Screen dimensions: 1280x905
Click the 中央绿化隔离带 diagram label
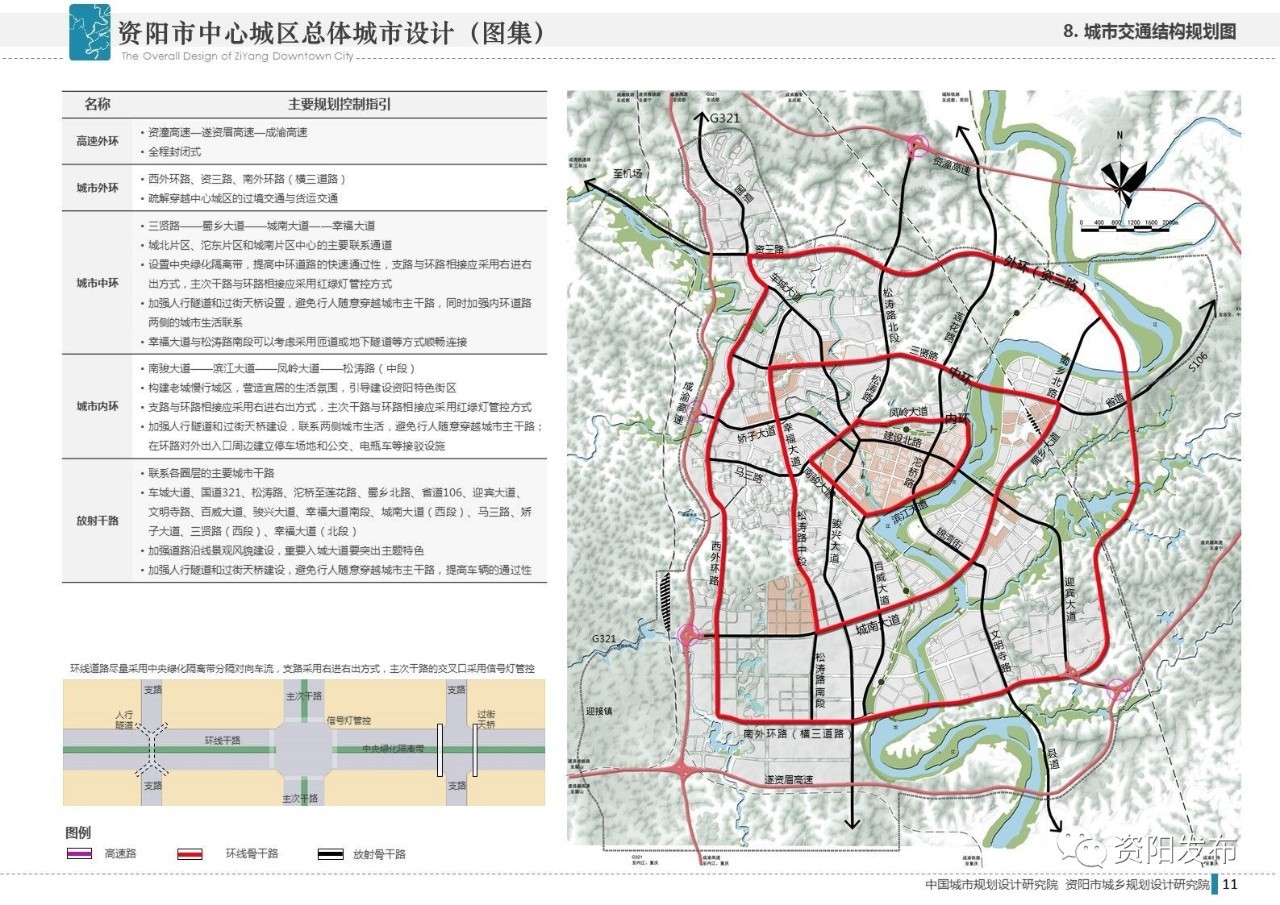(393, 748)
